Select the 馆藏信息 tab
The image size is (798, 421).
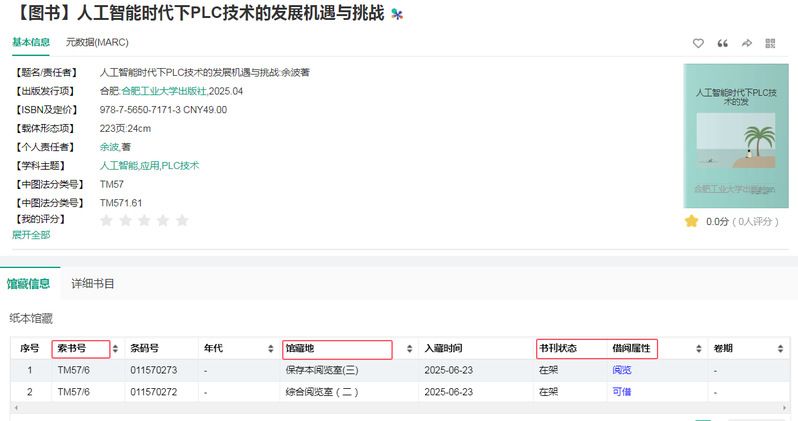click(x=29, y=283)
